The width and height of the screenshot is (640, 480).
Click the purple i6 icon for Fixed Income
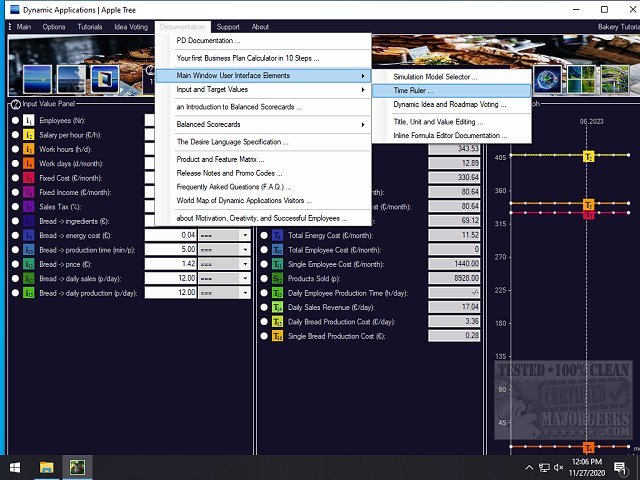(29, 192)
